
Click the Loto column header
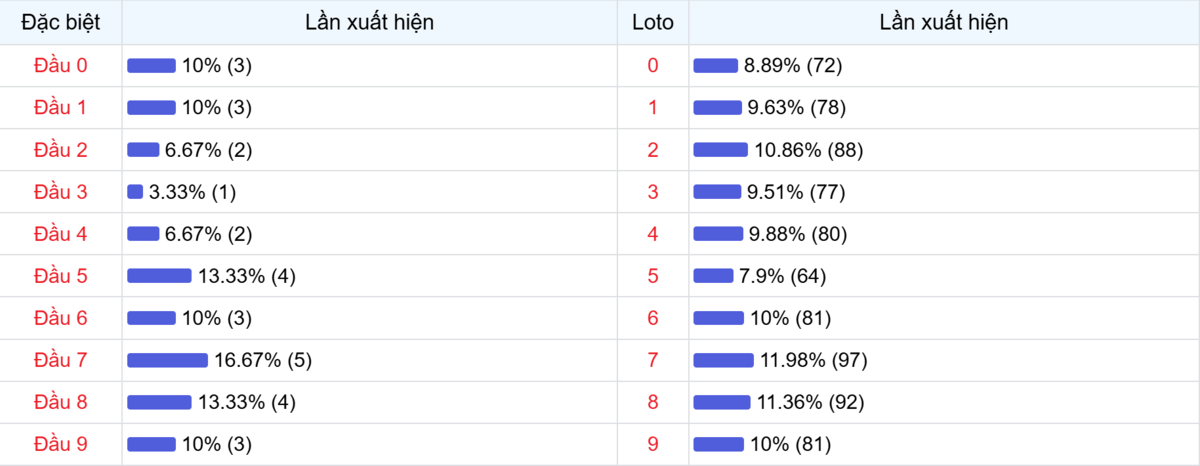pyautogui.click(x=653, y=22)
